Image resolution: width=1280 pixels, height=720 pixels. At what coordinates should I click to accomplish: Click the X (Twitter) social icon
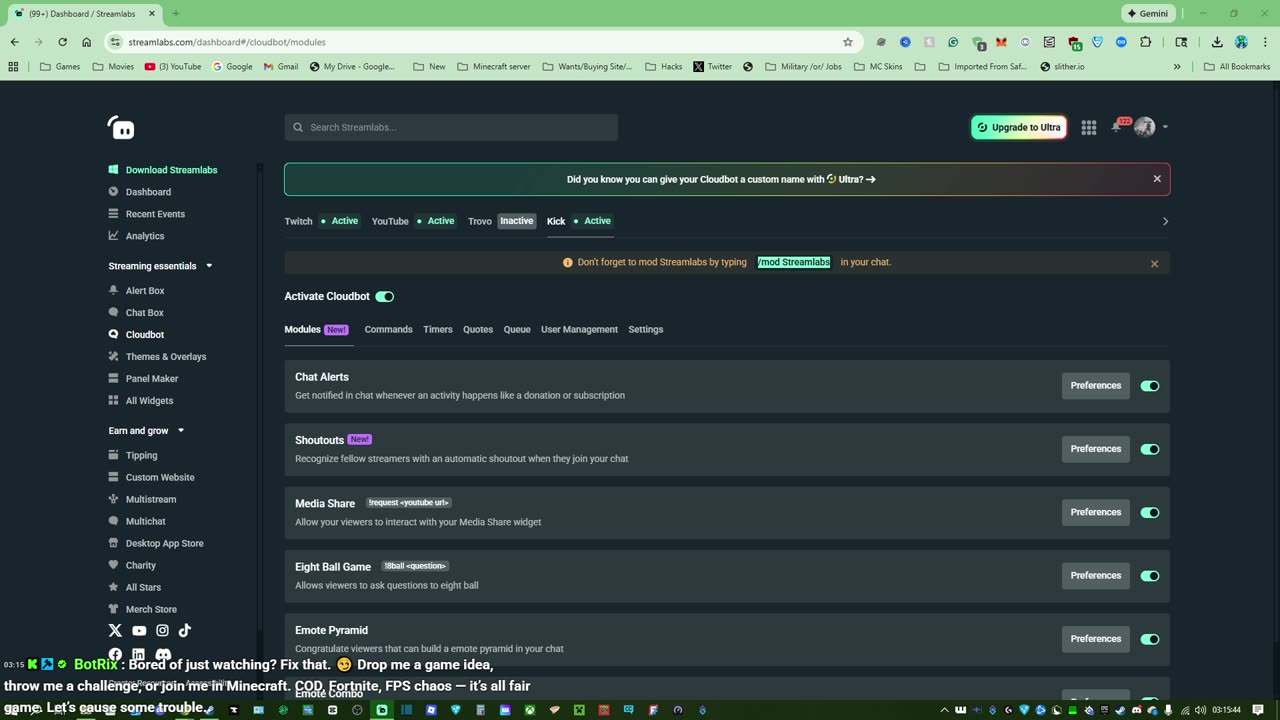(115, 631)
